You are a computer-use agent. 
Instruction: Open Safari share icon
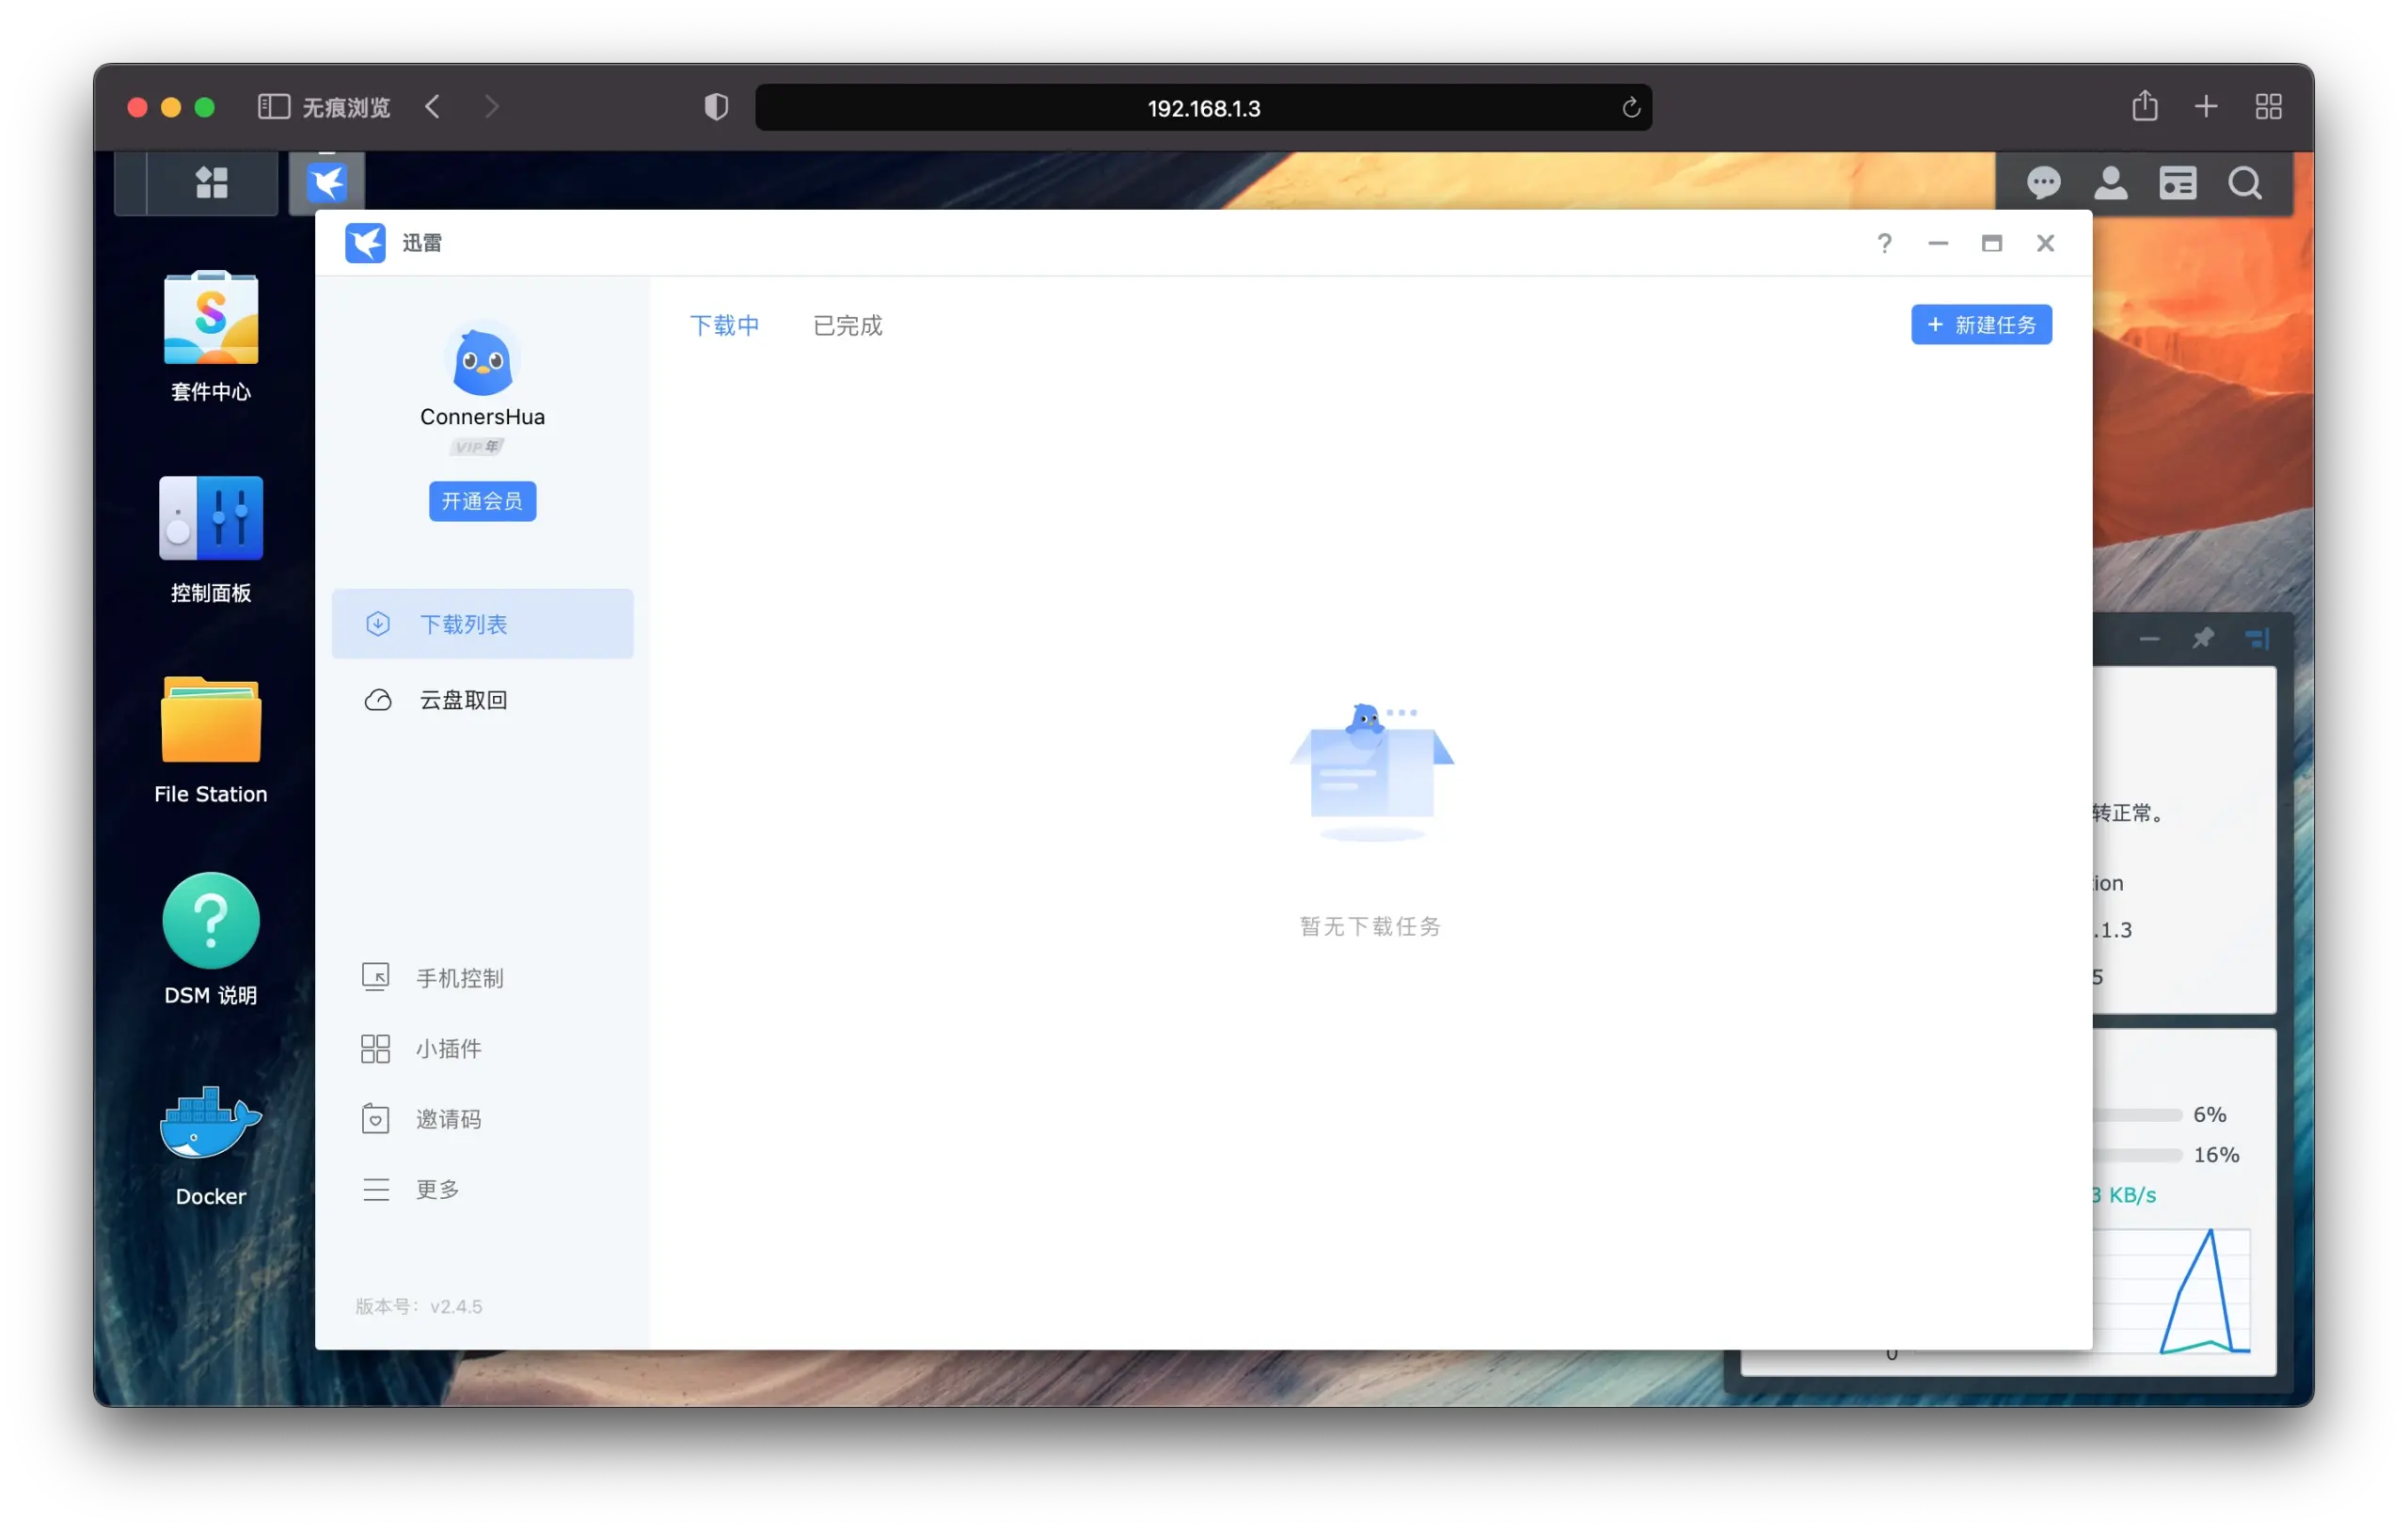click(2144, 106)
